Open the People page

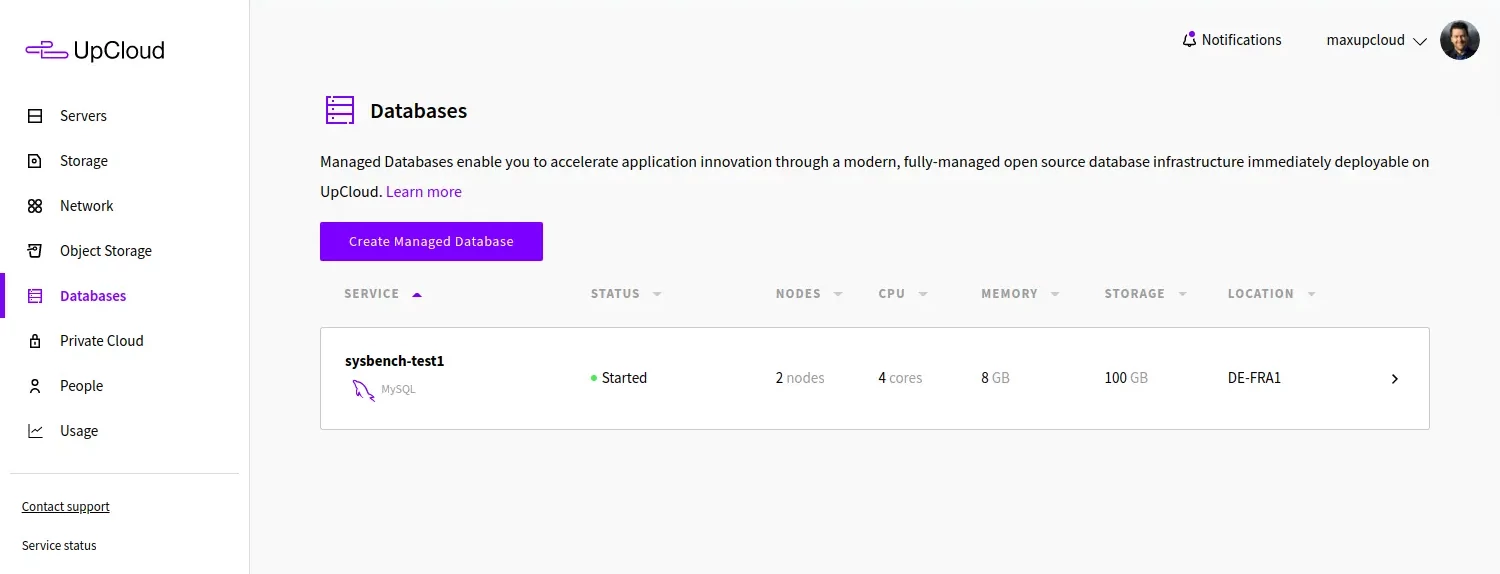point(82,386)
